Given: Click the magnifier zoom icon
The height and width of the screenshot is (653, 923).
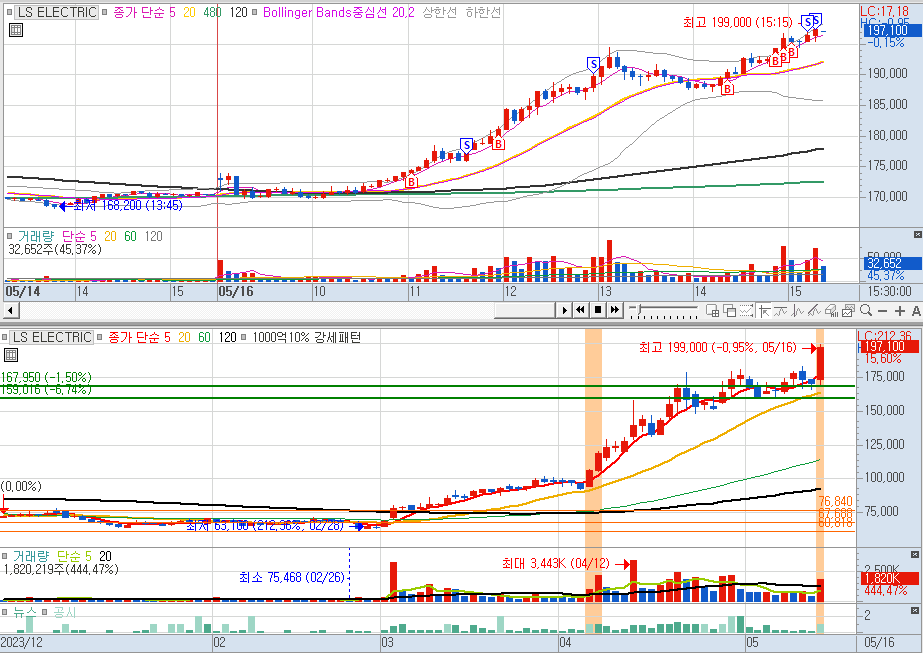Looking at the screenshot, I should pyautogui.click(x=865, y=310).
